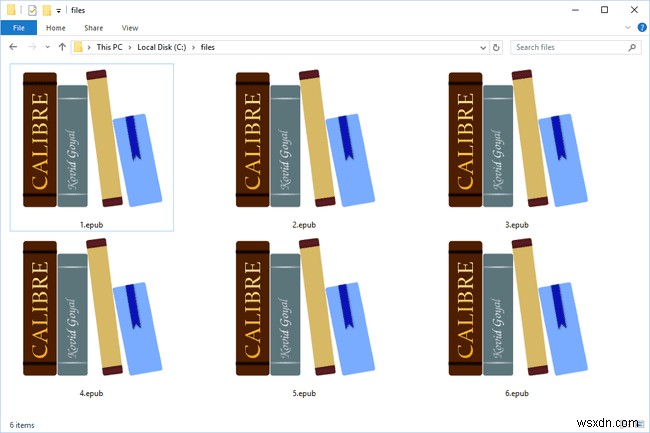Select the 2.epub Calibre file icon
The height and width of the screenshot is (433, 650).
305,138
